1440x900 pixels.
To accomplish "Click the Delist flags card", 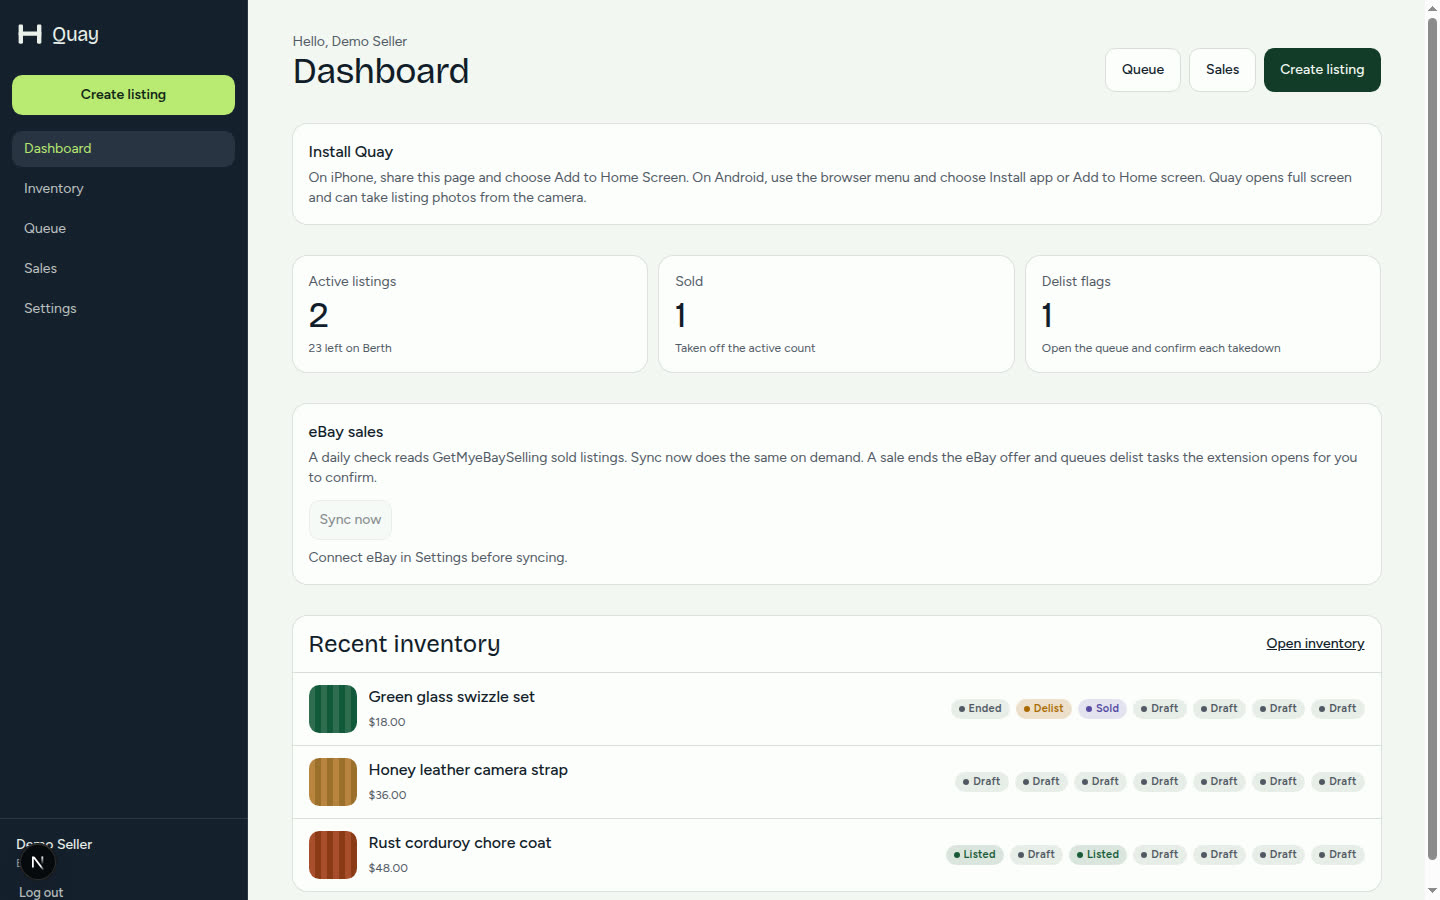I will point(1203,314).
